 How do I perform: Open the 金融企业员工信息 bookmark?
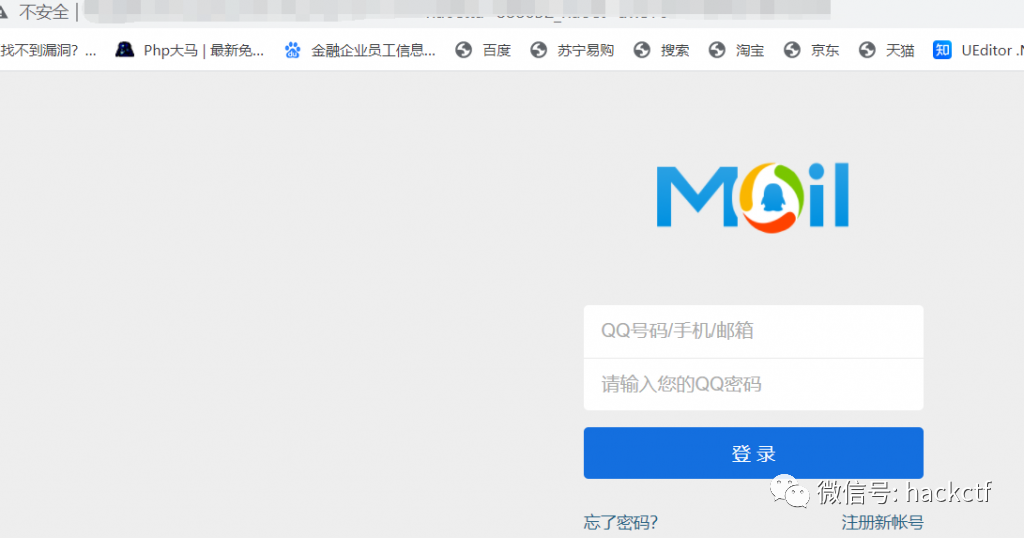pos(373,50)
